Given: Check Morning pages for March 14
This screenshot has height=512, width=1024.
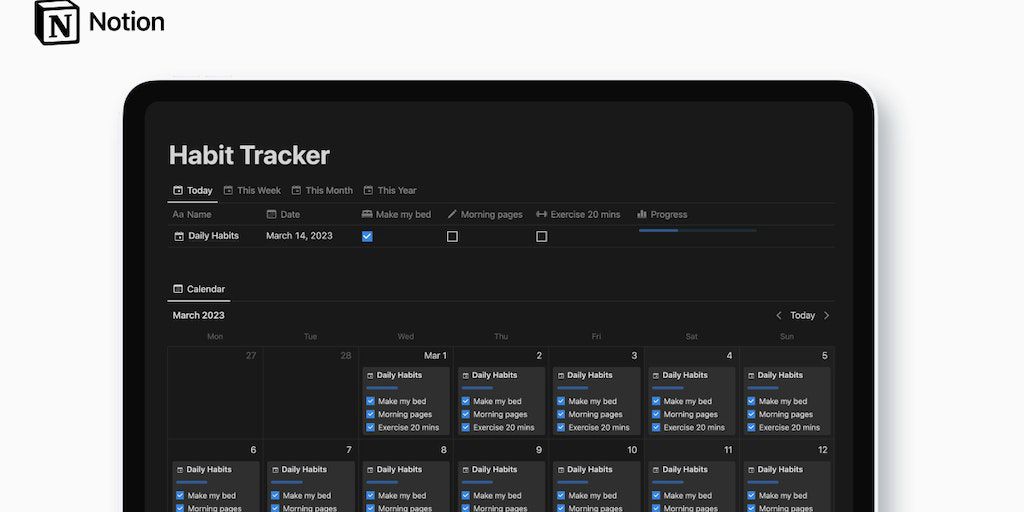Looking at the screenshot, I should pos(452,236).
